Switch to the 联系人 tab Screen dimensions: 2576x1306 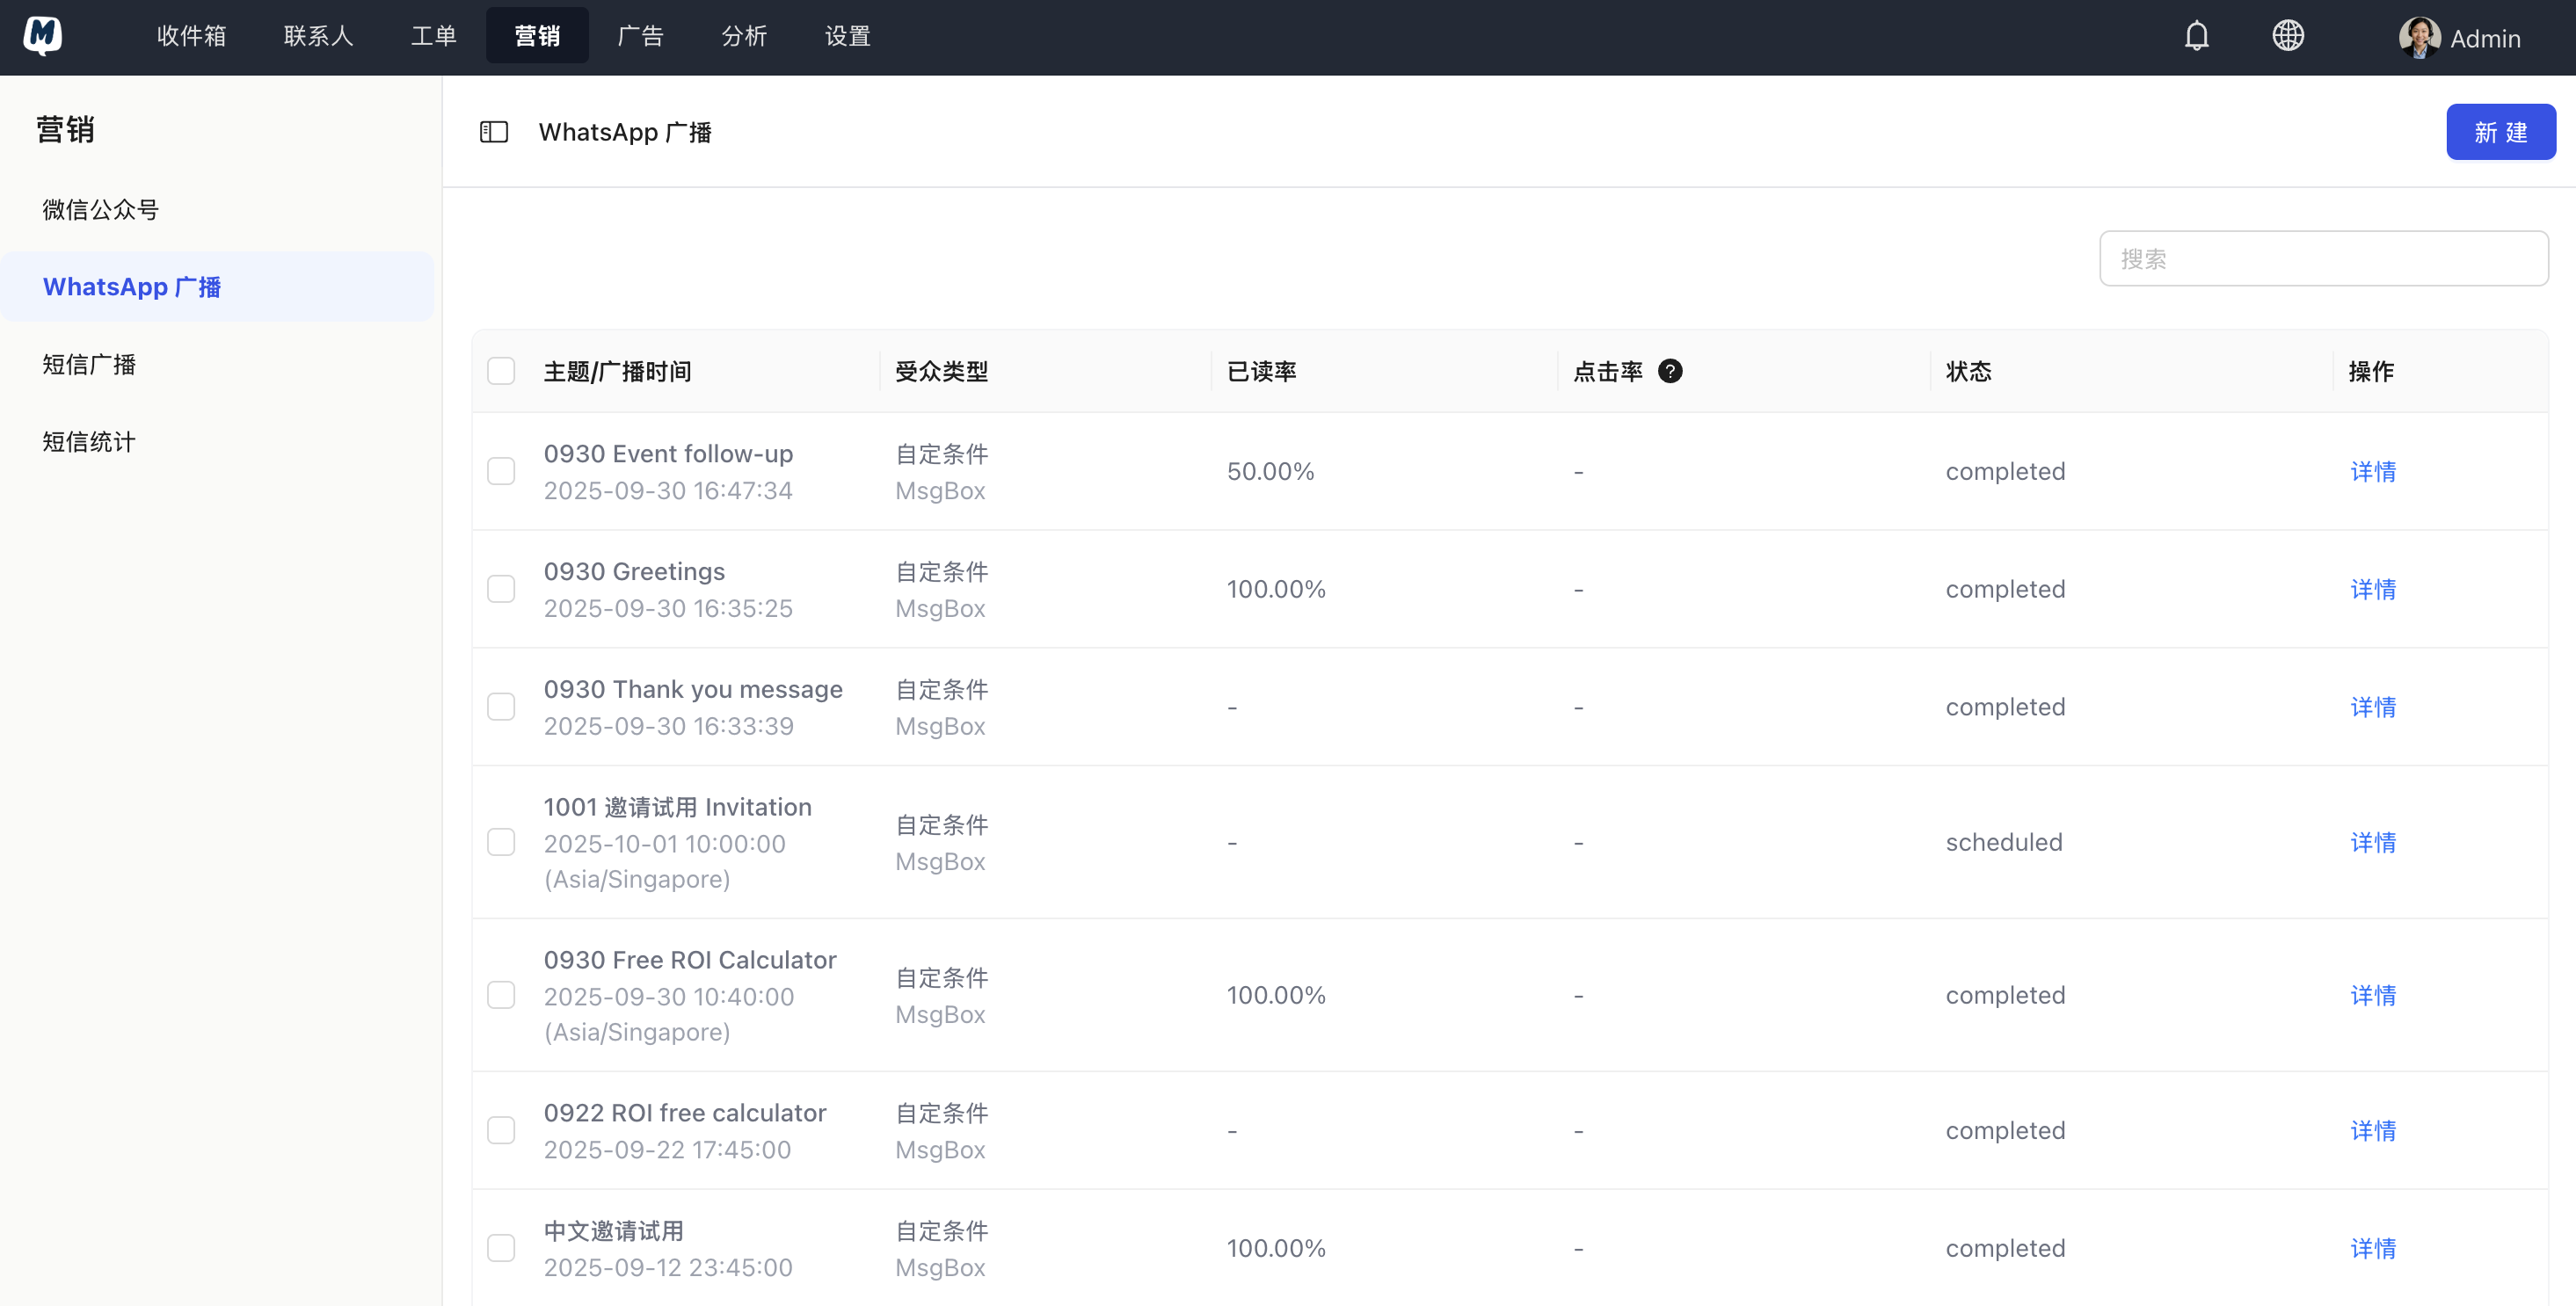pos(318,36)
